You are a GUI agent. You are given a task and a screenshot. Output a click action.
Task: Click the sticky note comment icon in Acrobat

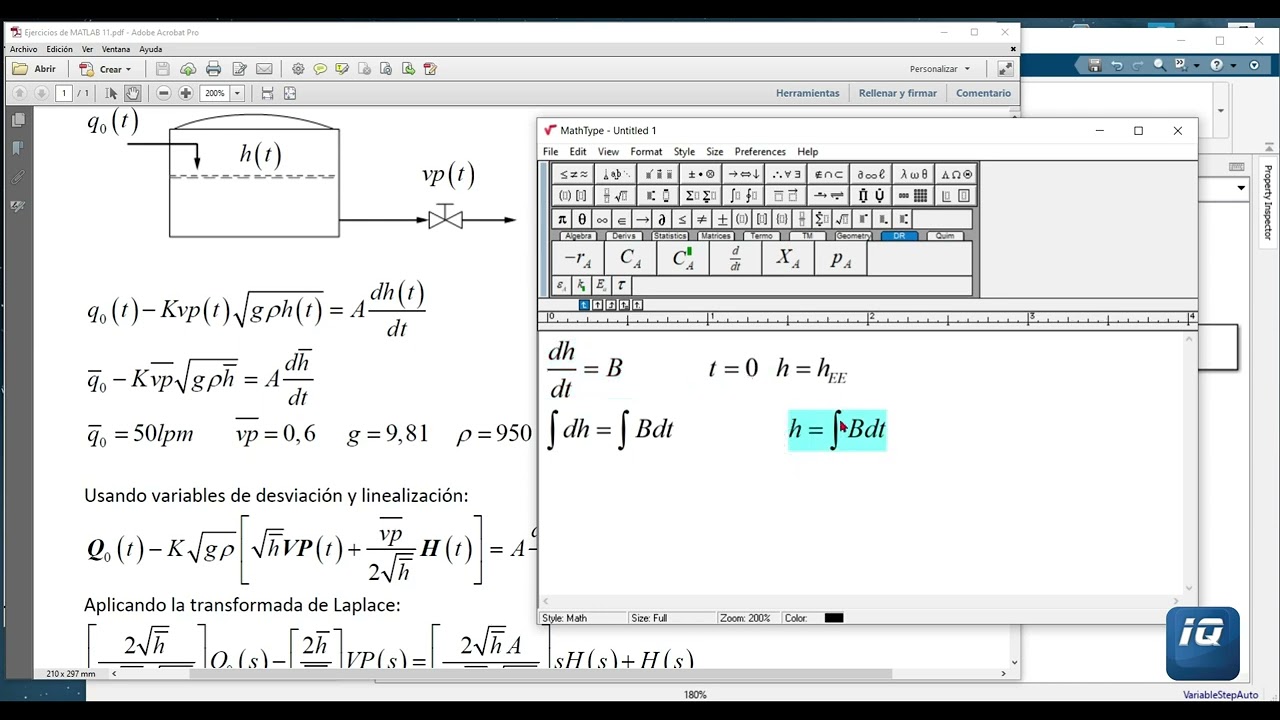320,69
